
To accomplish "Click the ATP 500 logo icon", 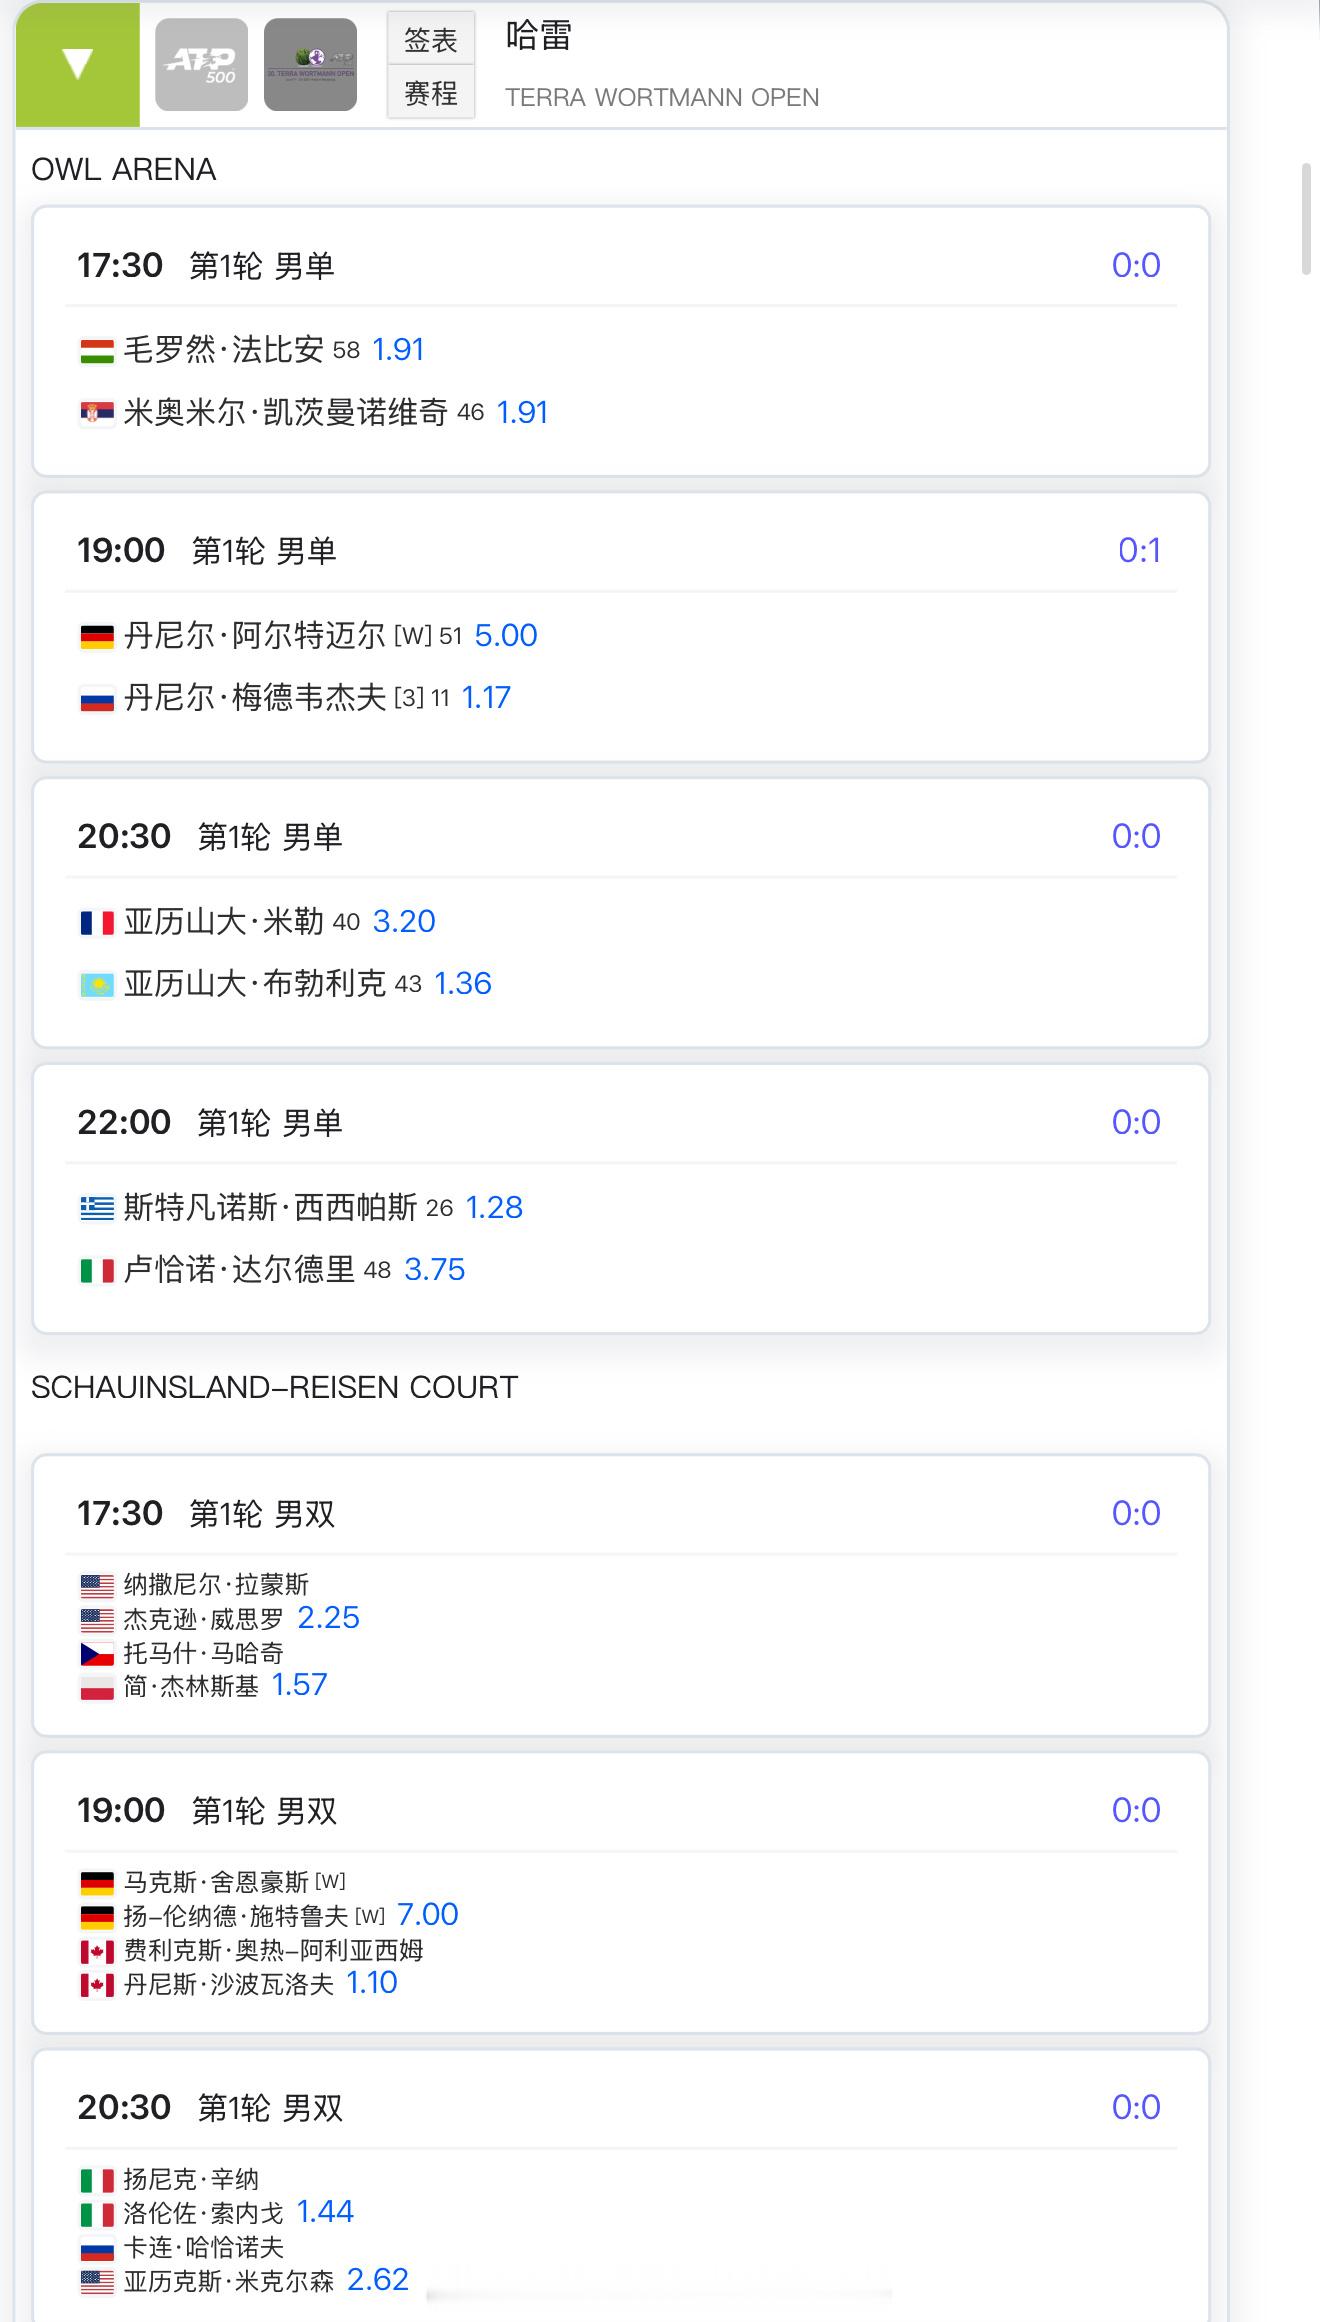I will pyautogui.click(x=201, y=65).
